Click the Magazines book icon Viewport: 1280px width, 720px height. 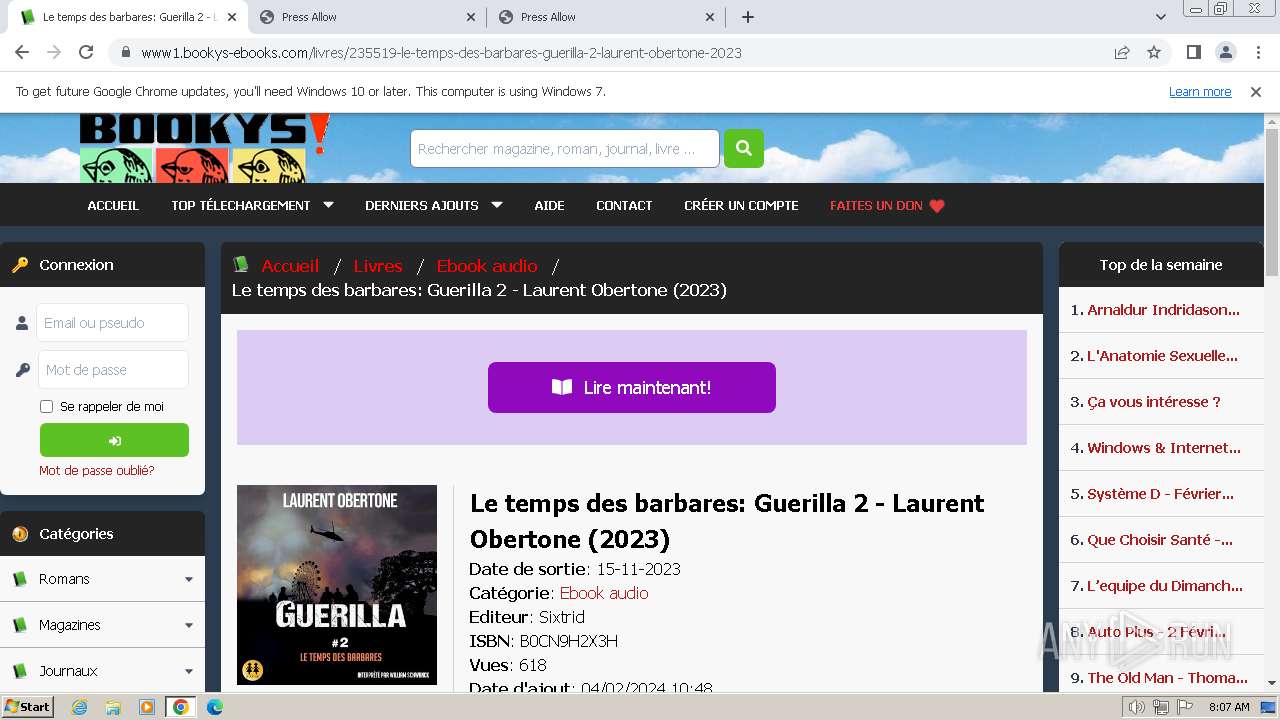(x=19, y=625)
